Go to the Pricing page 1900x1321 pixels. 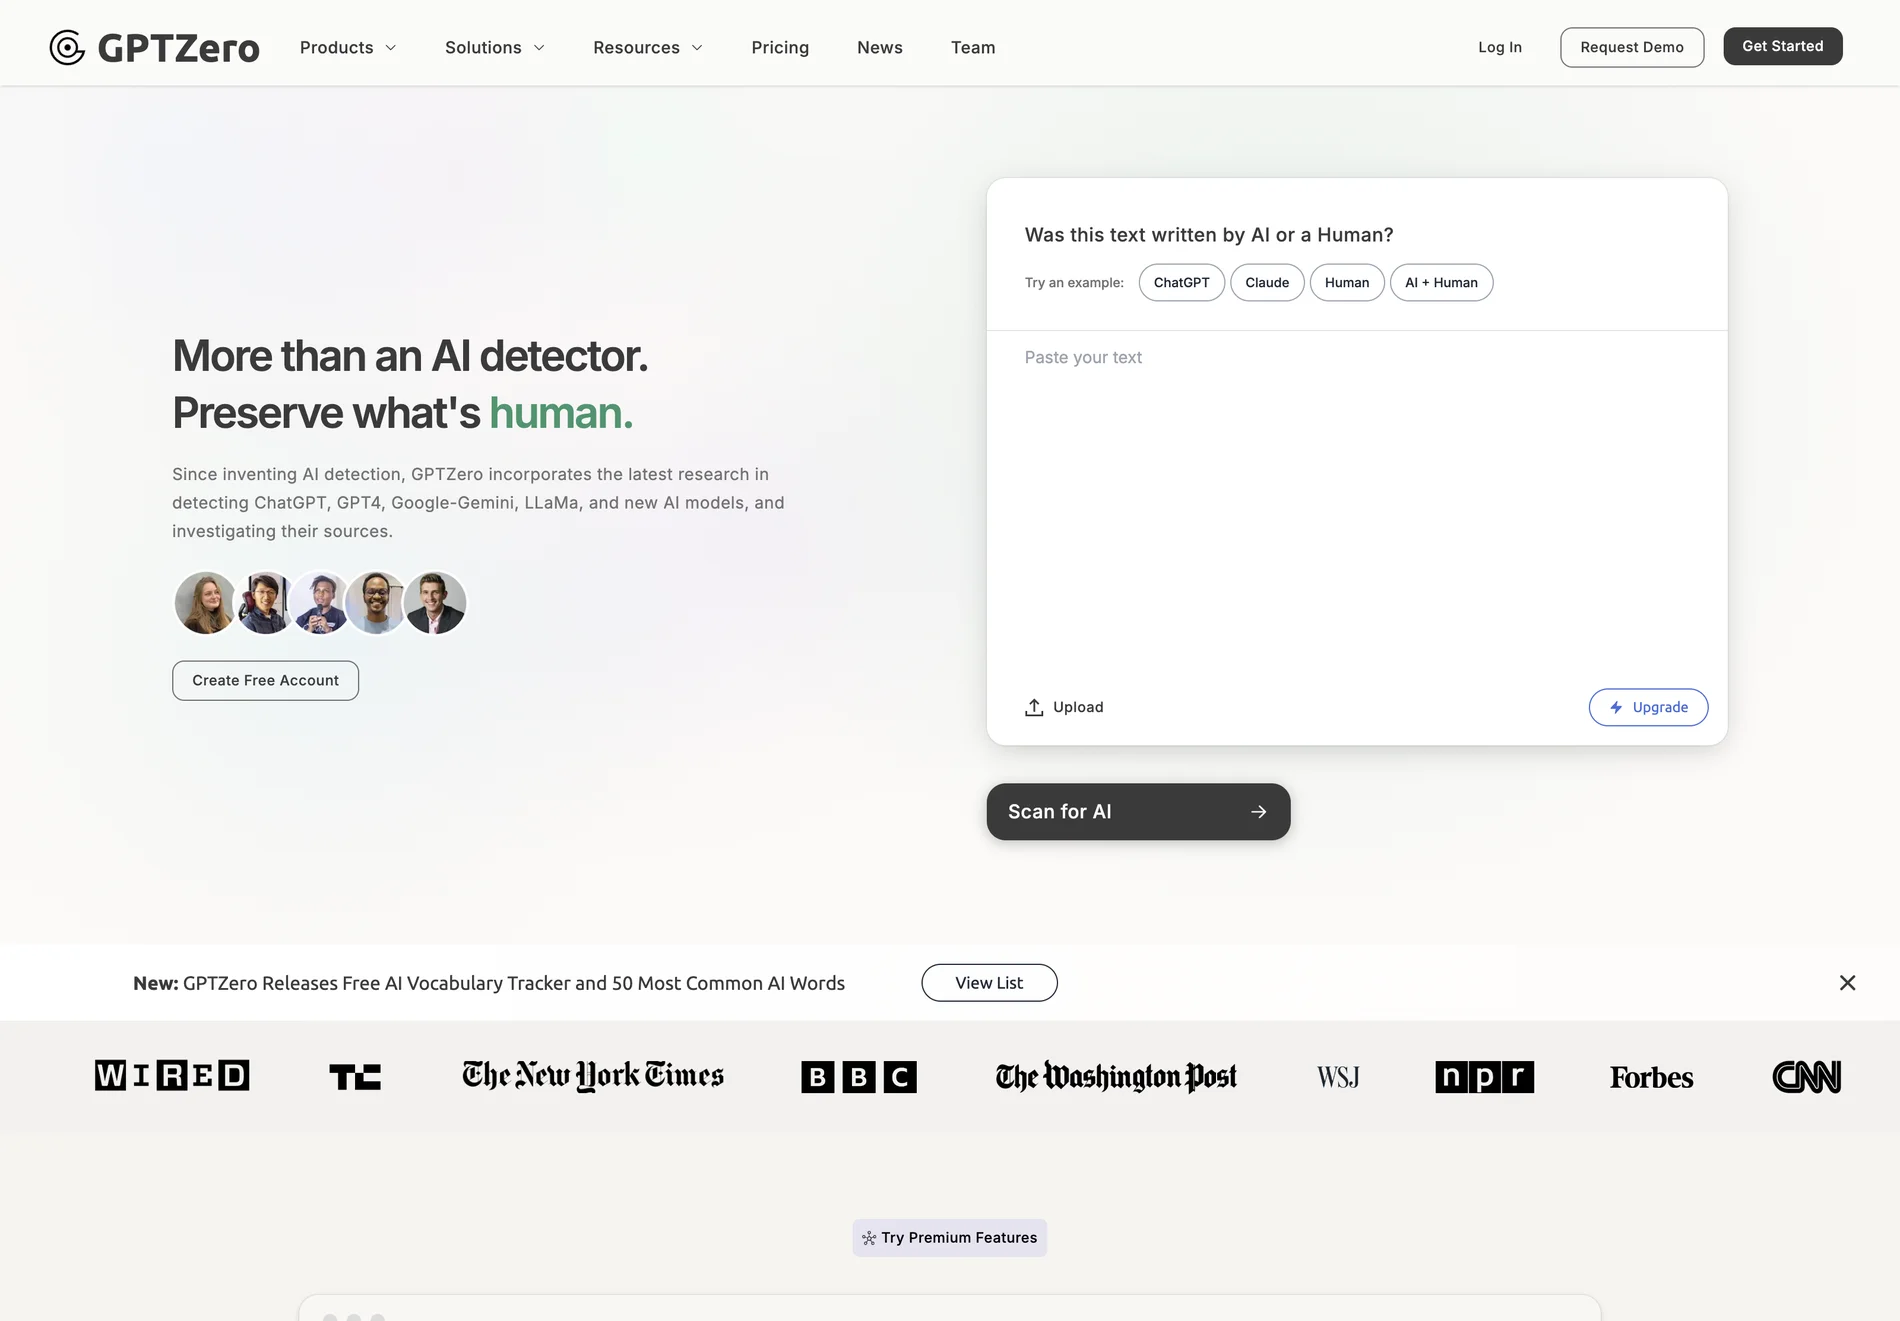(x=780, y=47)
